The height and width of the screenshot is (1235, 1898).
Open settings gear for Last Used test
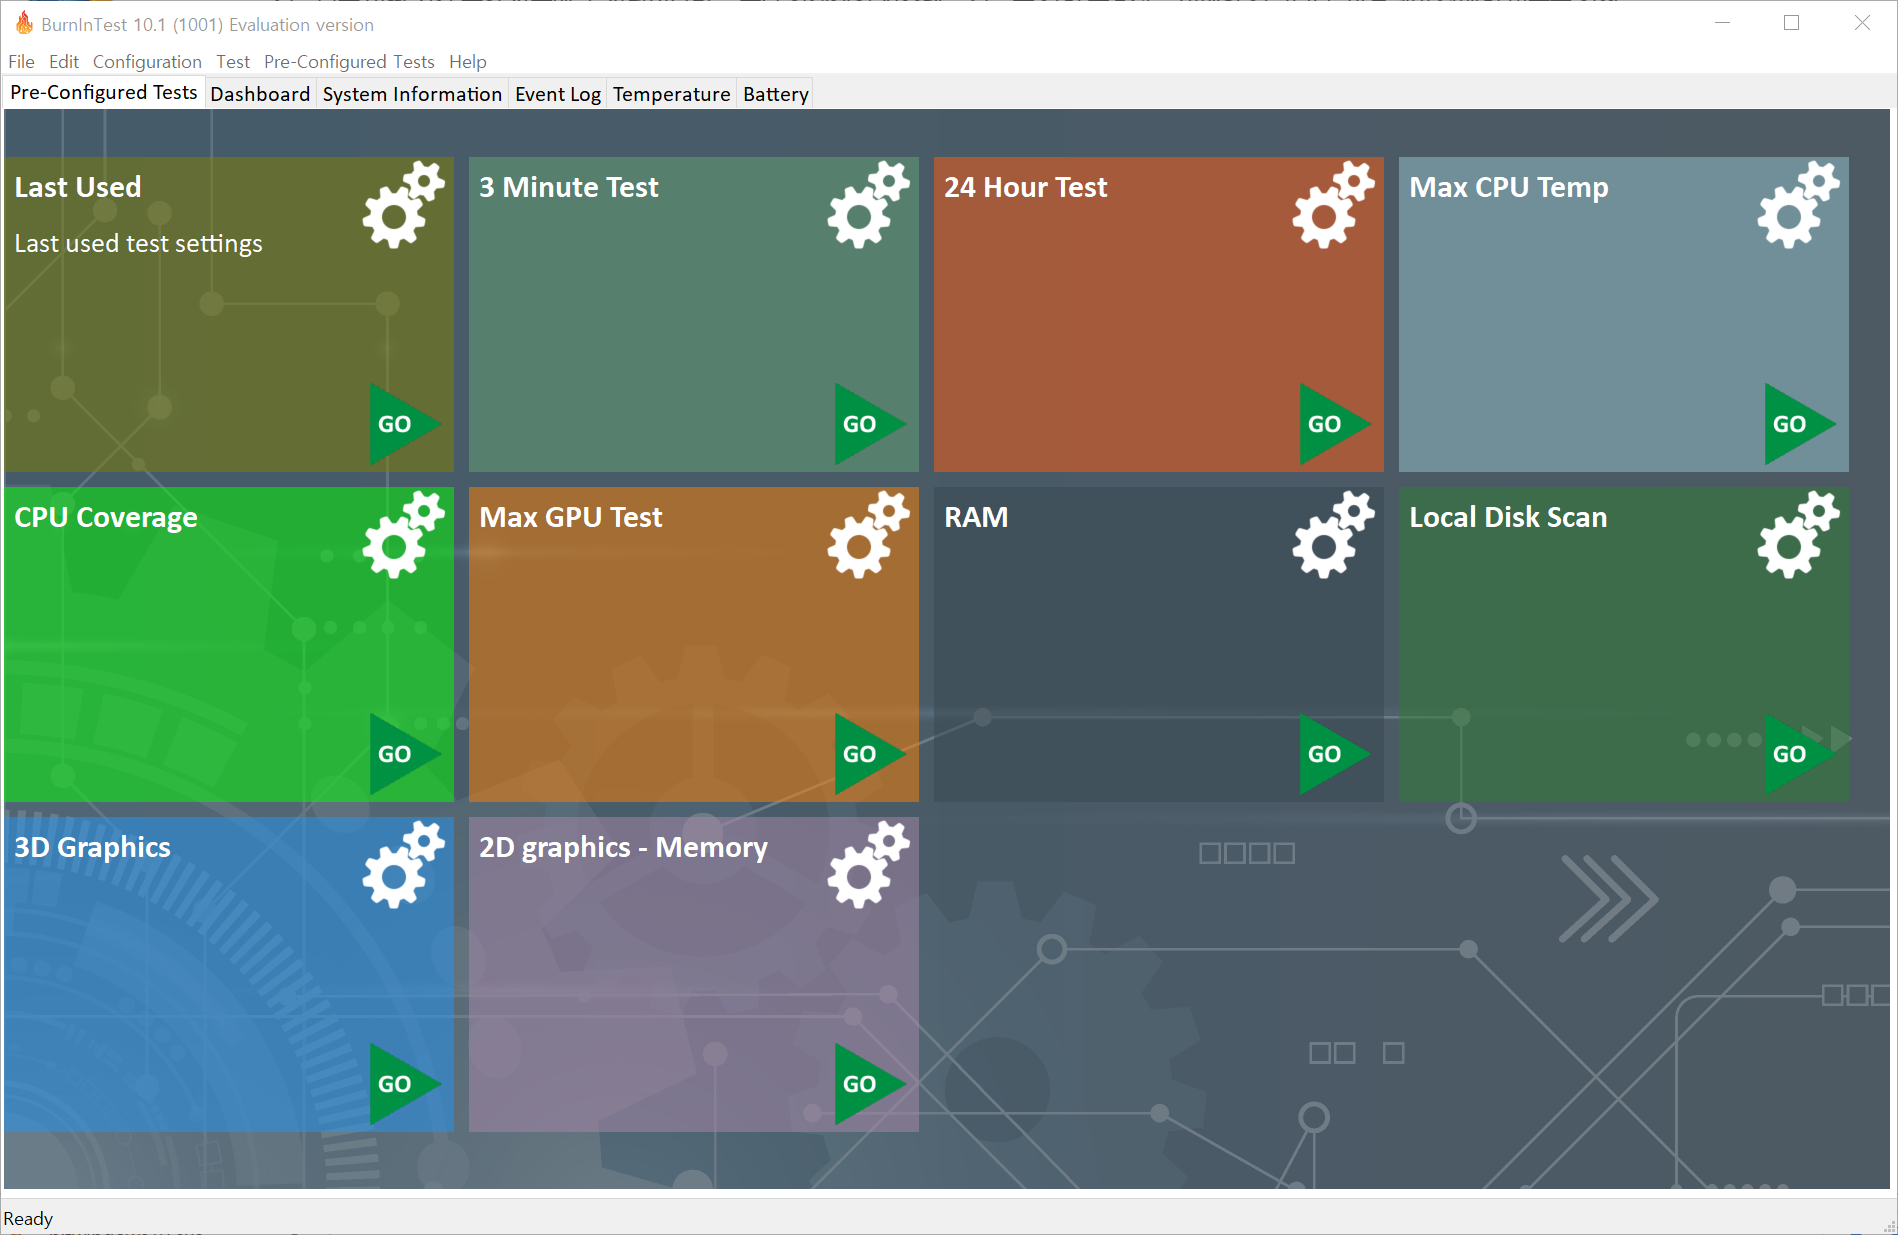click(403, 205)
